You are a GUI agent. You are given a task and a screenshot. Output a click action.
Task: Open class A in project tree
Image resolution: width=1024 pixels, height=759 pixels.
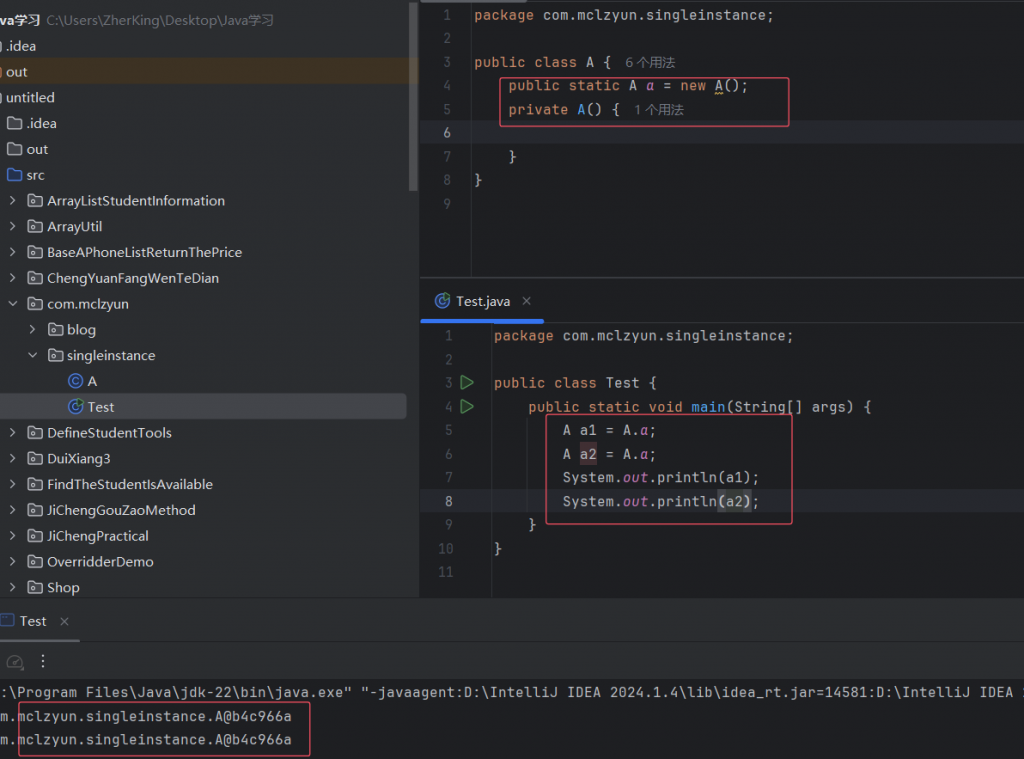click(92, 381)
